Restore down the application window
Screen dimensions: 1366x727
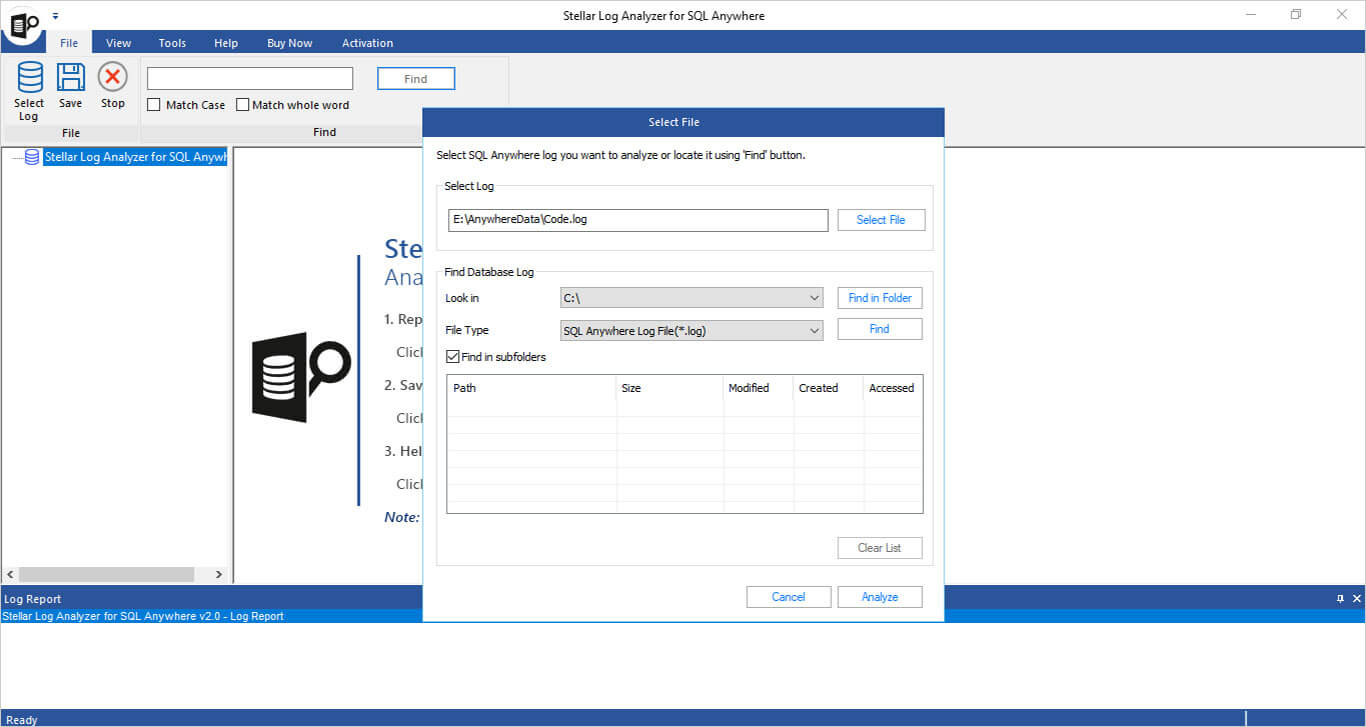(x=1296, y=15)
